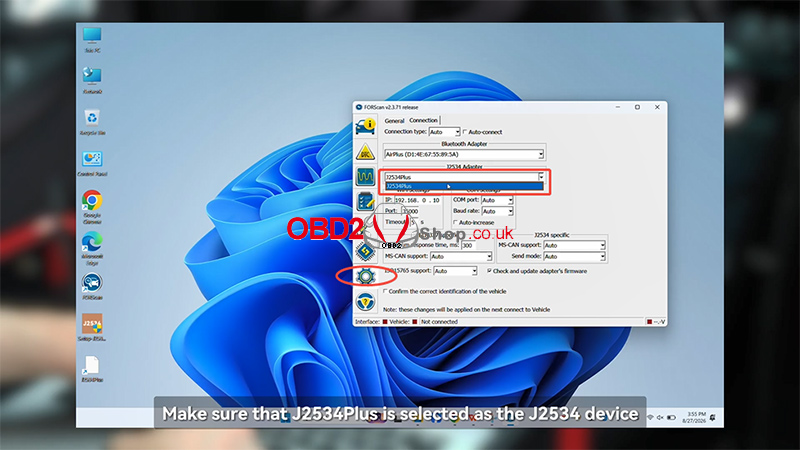Open MS-CAN support dropdown below response time
The height and width of the screenshot is (450, 800).
click(x=461, y=256)
